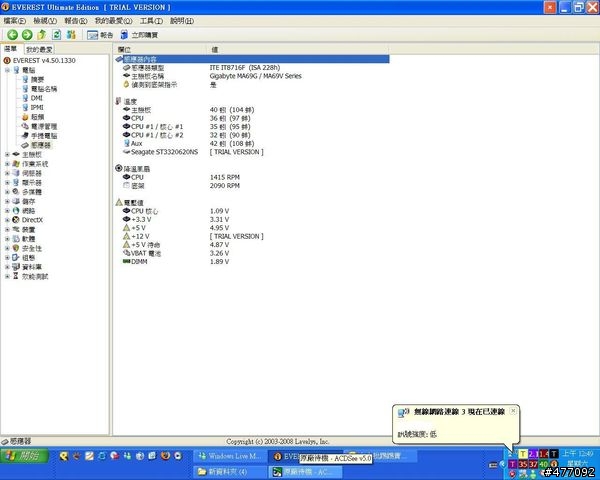Collapse the 電腦 computer tree node
600x480 pixels.
(x=7, y=70)
